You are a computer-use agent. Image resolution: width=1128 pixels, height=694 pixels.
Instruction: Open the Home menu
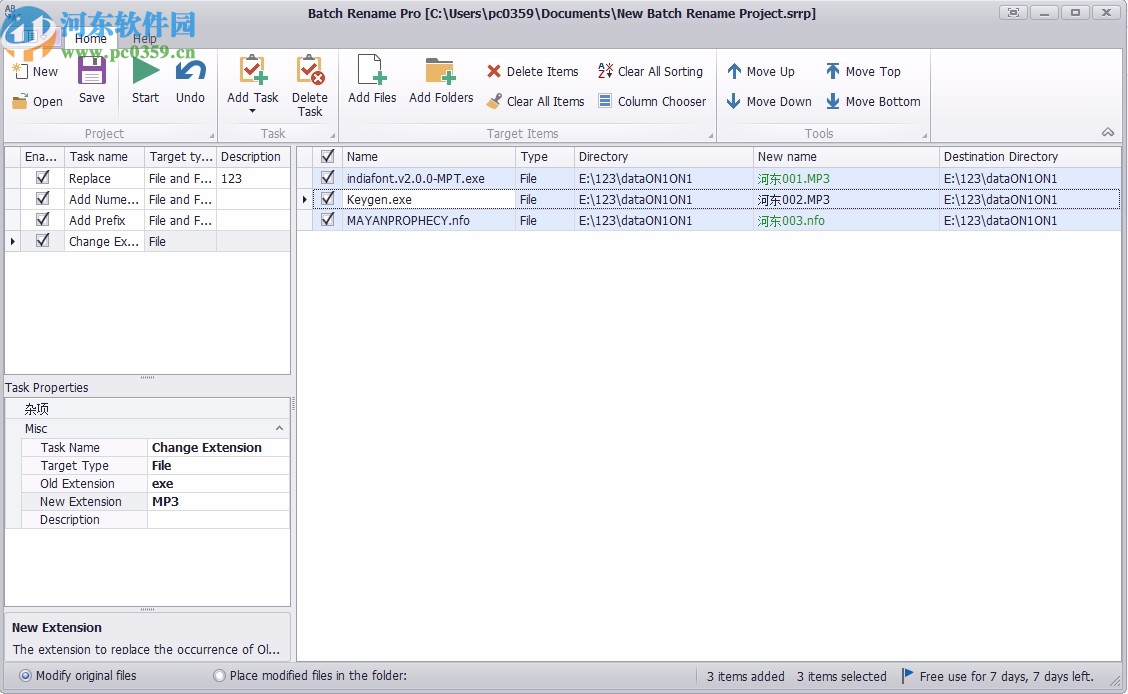click(x=90, y=38)
